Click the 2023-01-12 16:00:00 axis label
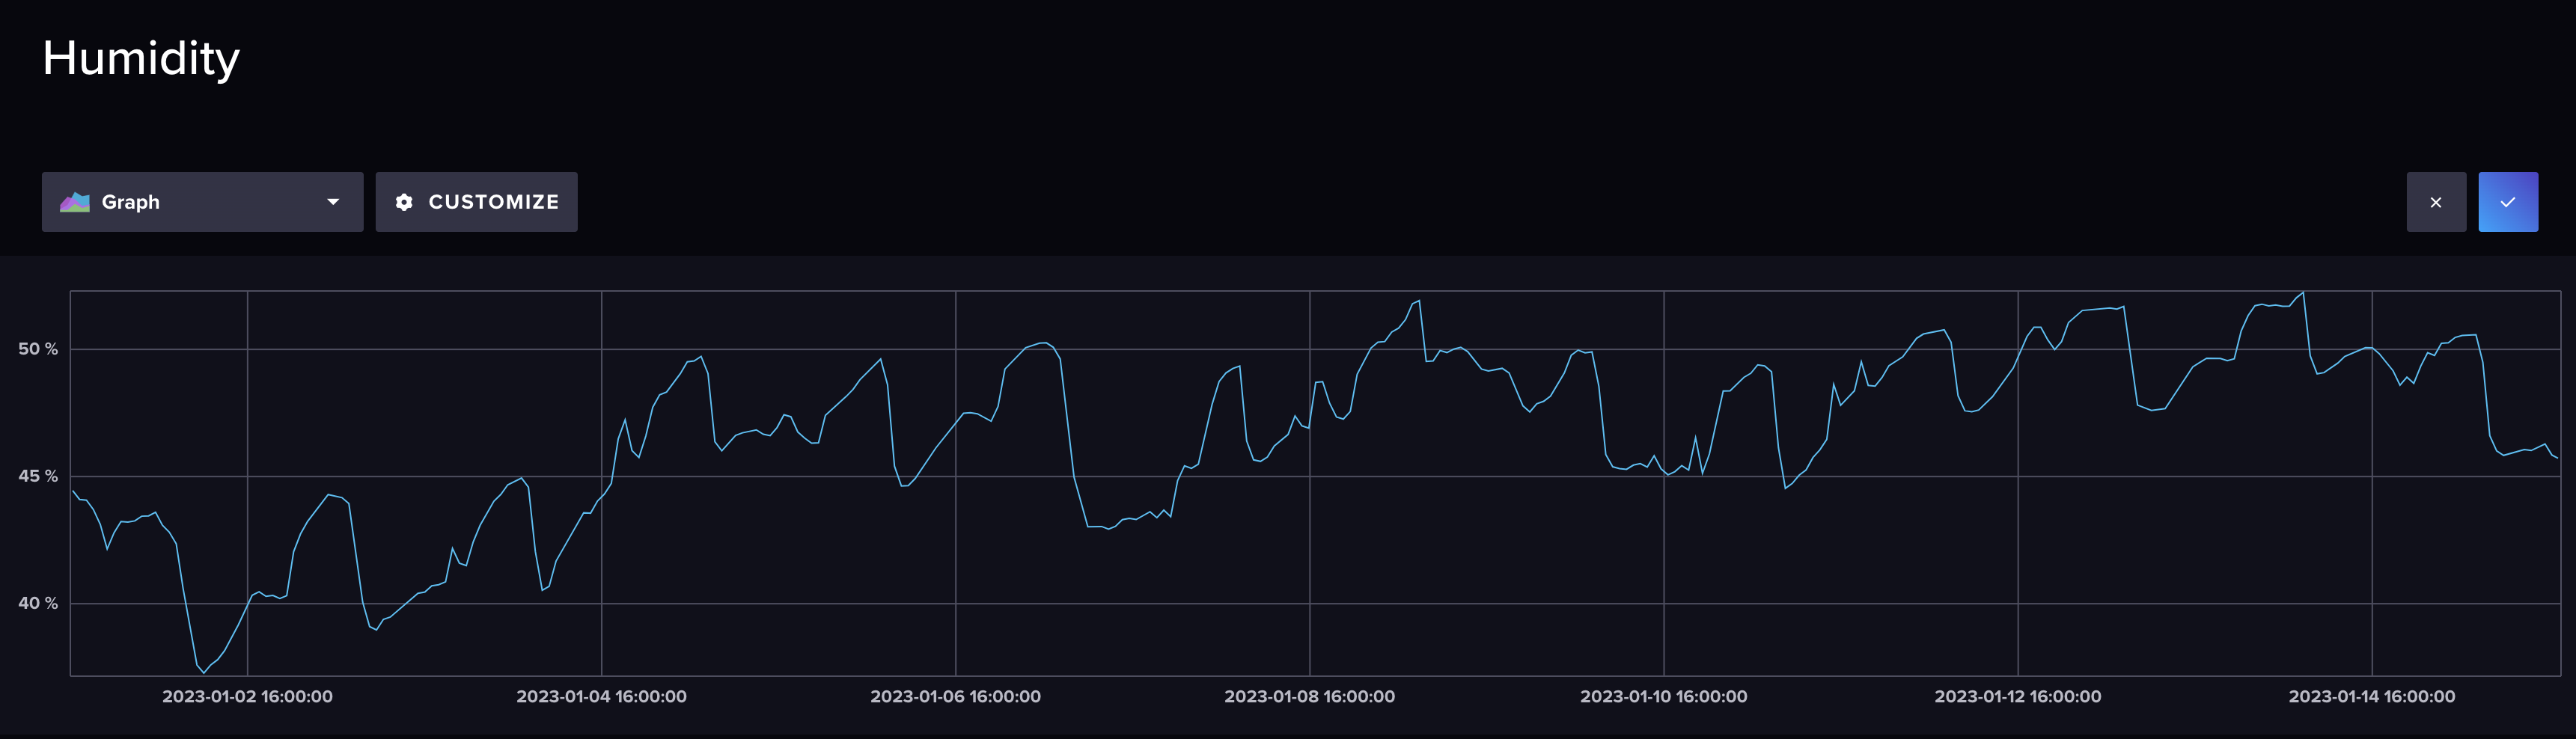 click(2017, 696)
